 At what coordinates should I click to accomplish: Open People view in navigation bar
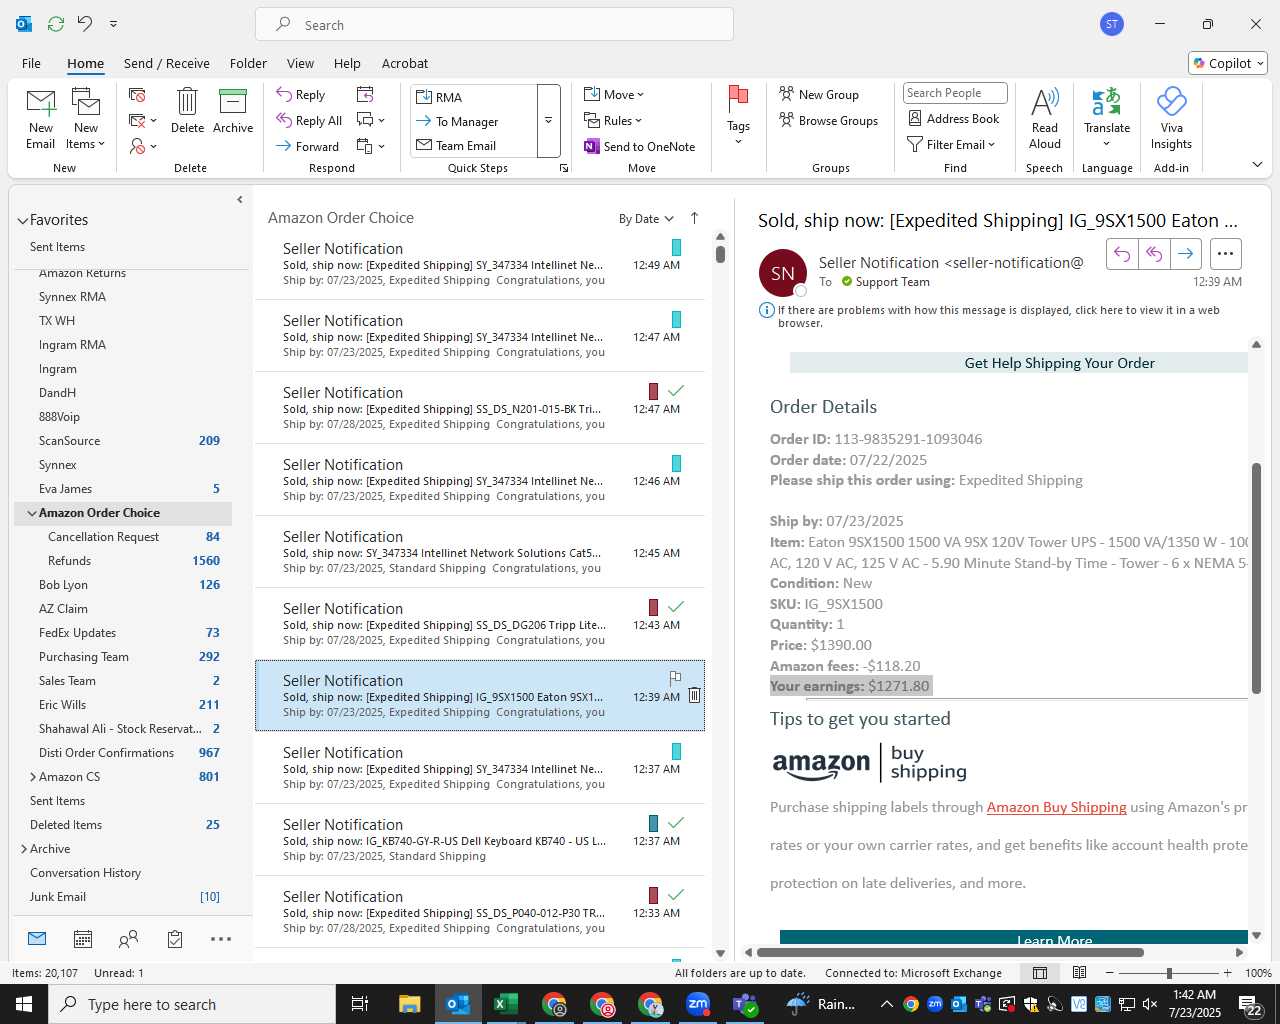click(128, 939)
